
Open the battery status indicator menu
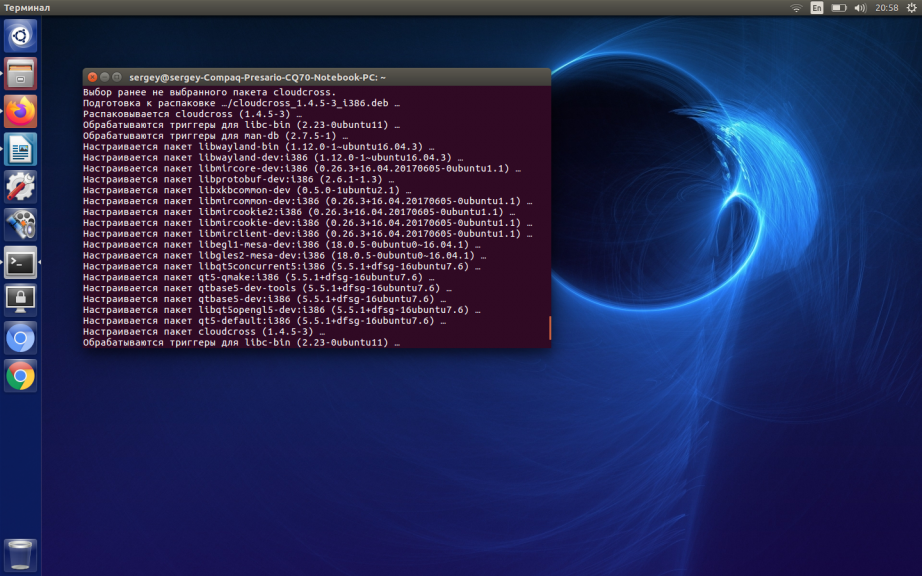click(x=838, y=8)
